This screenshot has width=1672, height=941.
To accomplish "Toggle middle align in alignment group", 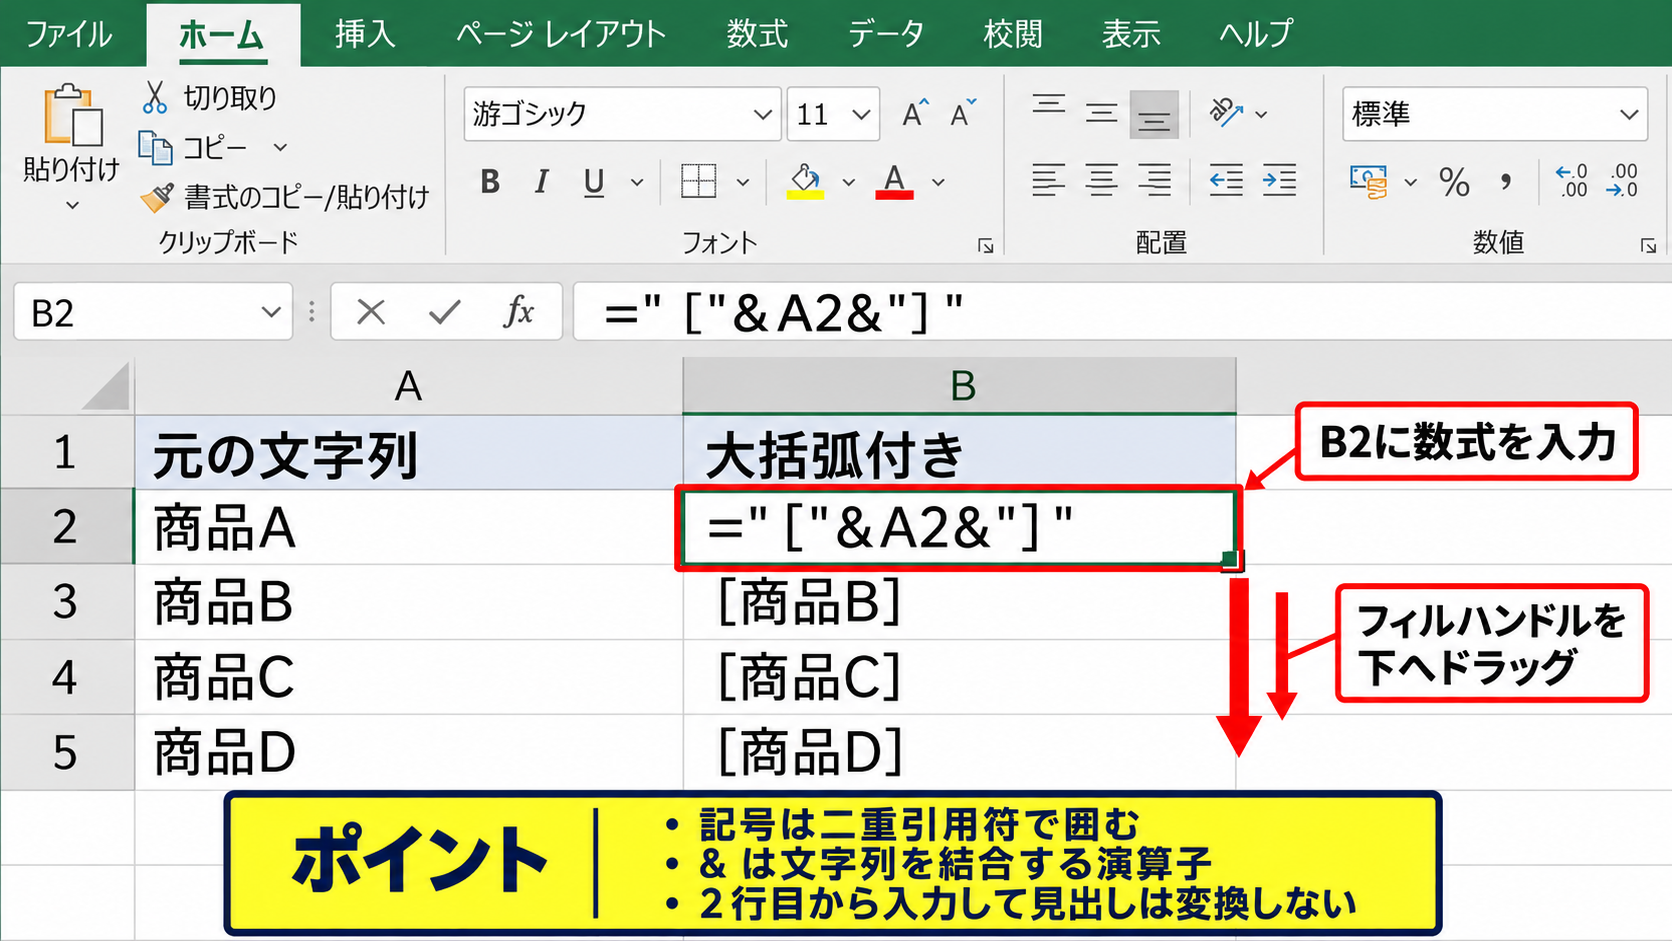I will point(1101,113).
